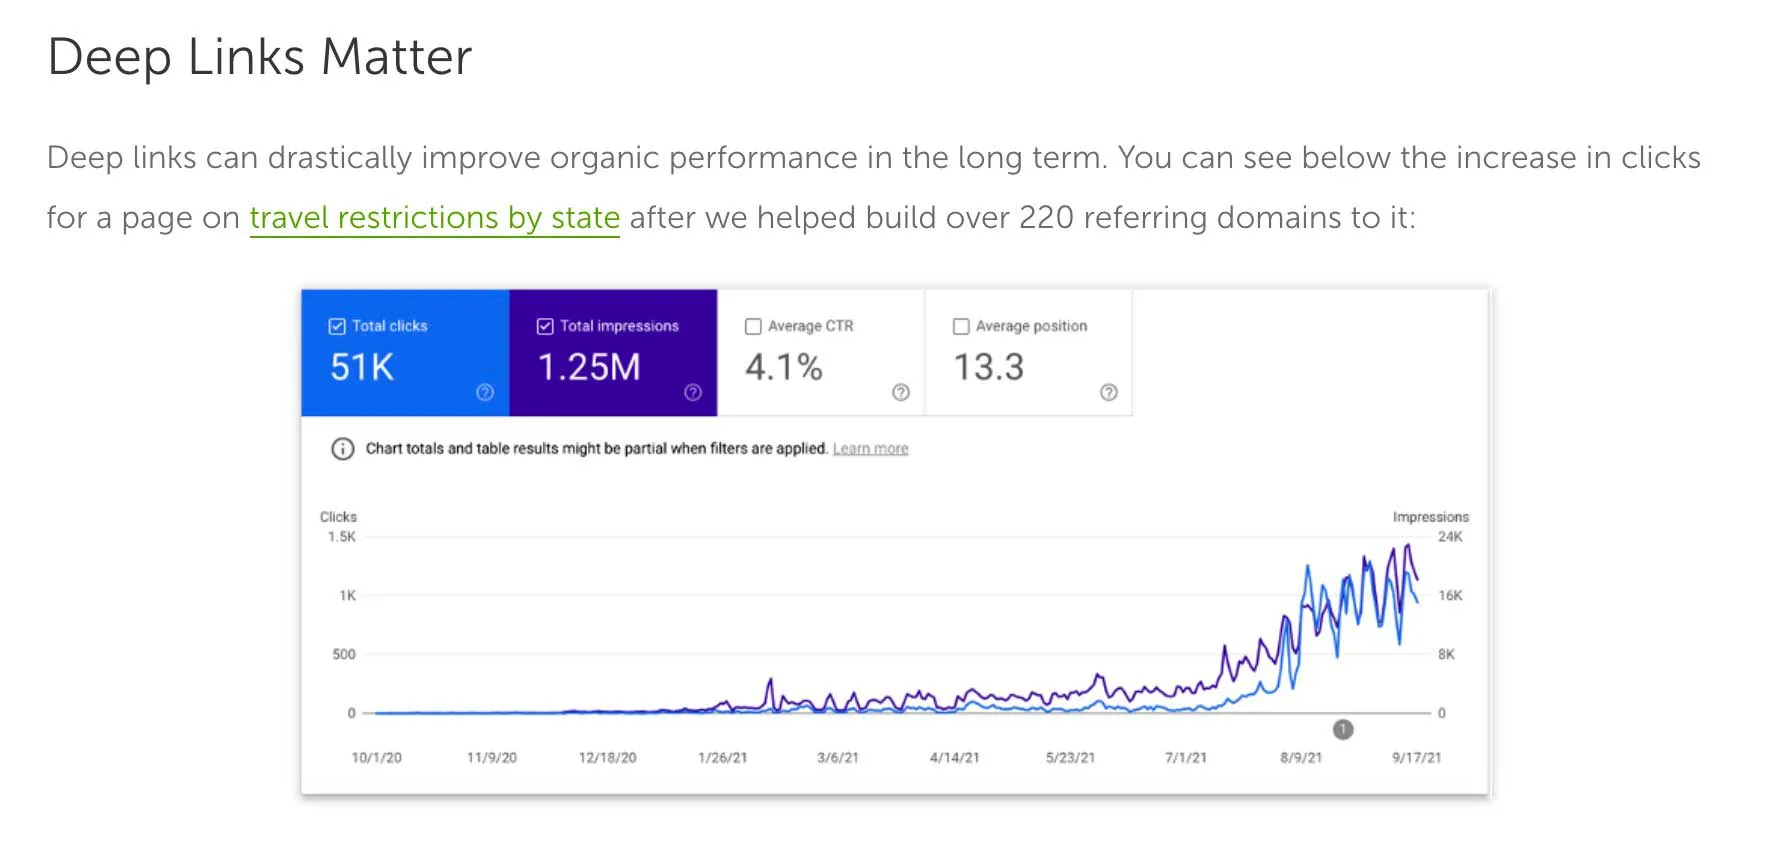
Task: Click help icon on Average position card
Action: 1109,392
